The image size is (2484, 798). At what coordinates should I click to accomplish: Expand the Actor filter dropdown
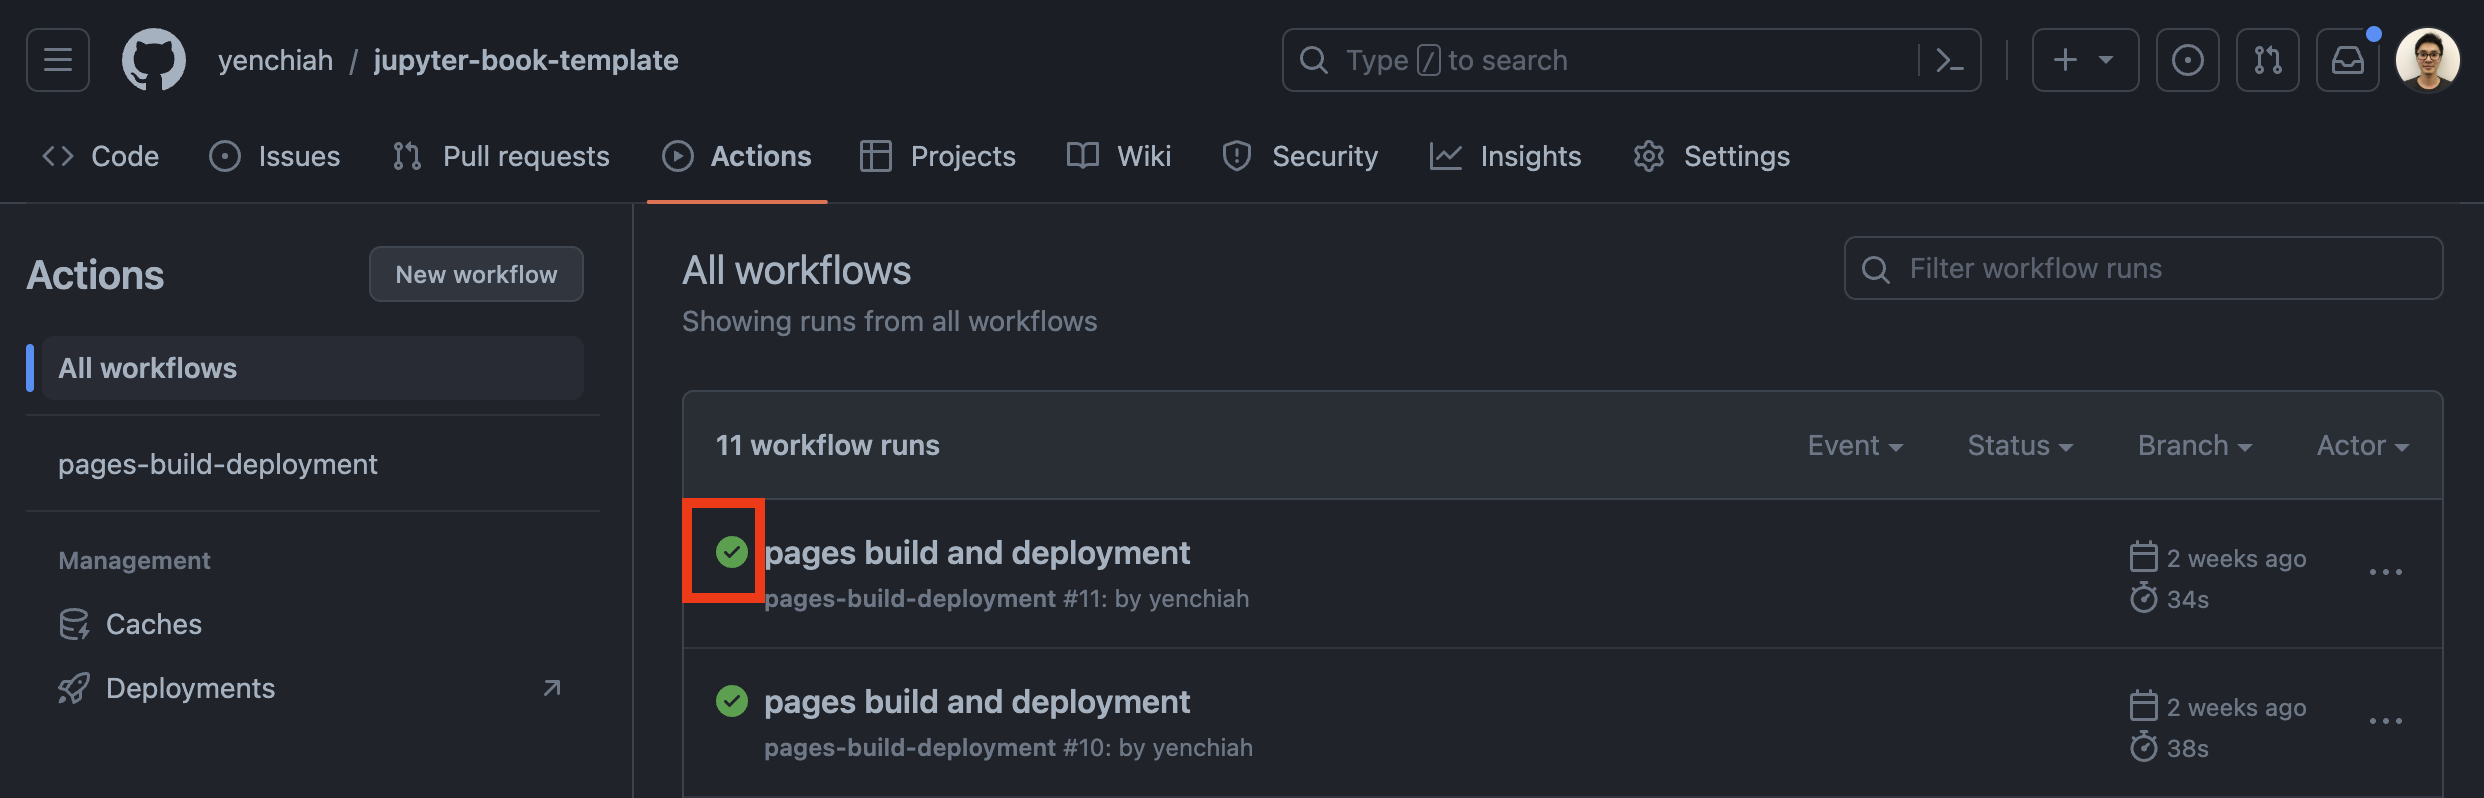pos(2362,446)
